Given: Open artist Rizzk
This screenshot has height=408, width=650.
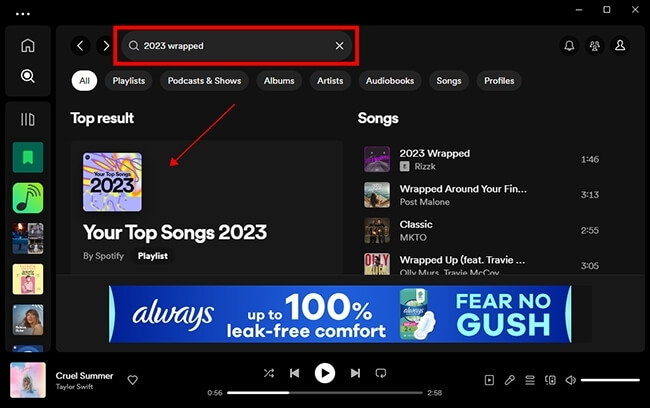Looking at the screenshot, I should coord(425,166).
